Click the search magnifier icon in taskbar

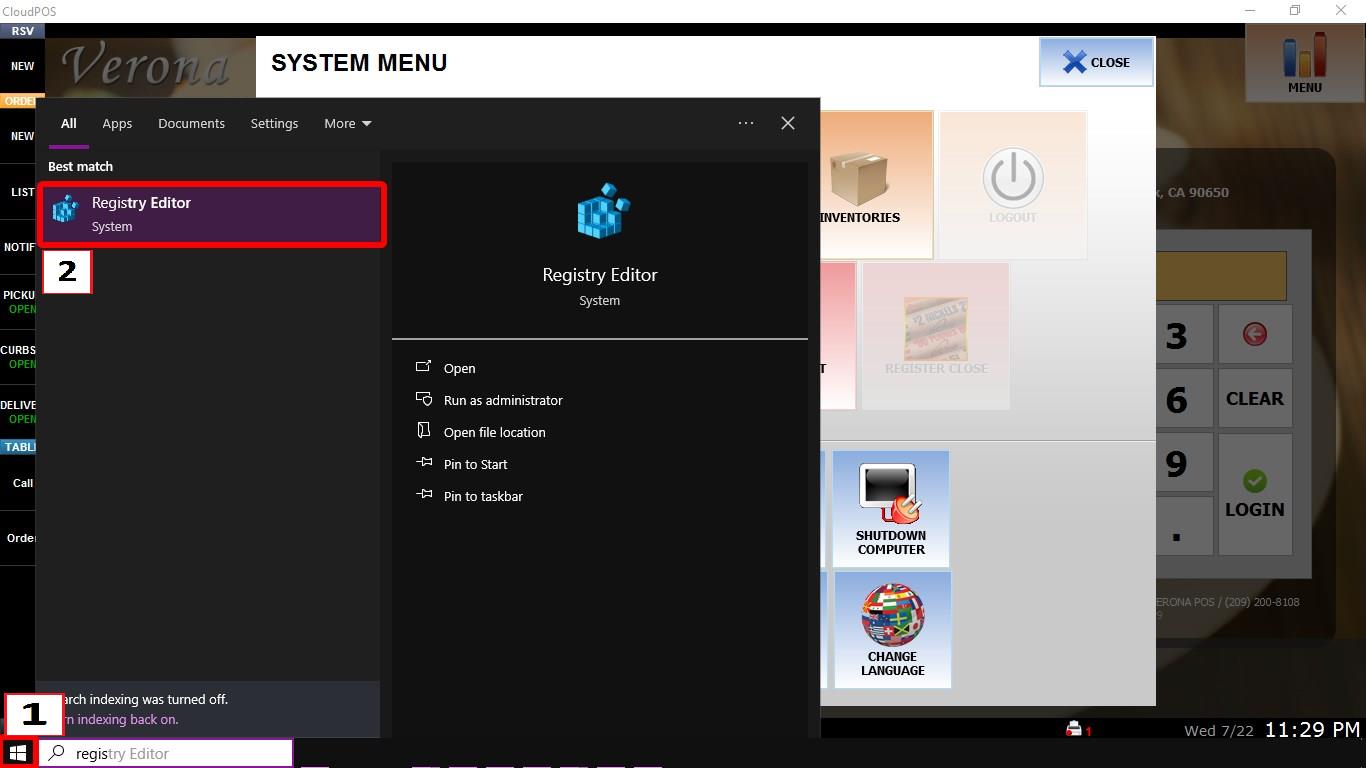point(57,753)
